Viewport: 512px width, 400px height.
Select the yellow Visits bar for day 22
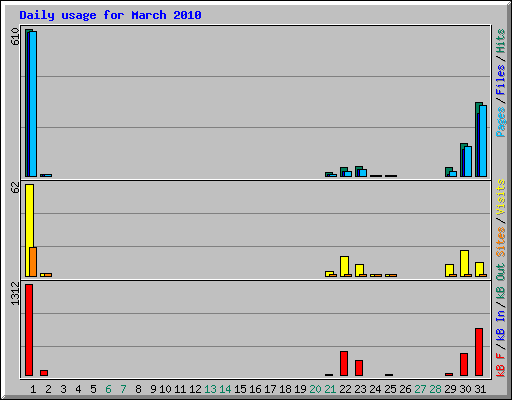tap(344, 267)
